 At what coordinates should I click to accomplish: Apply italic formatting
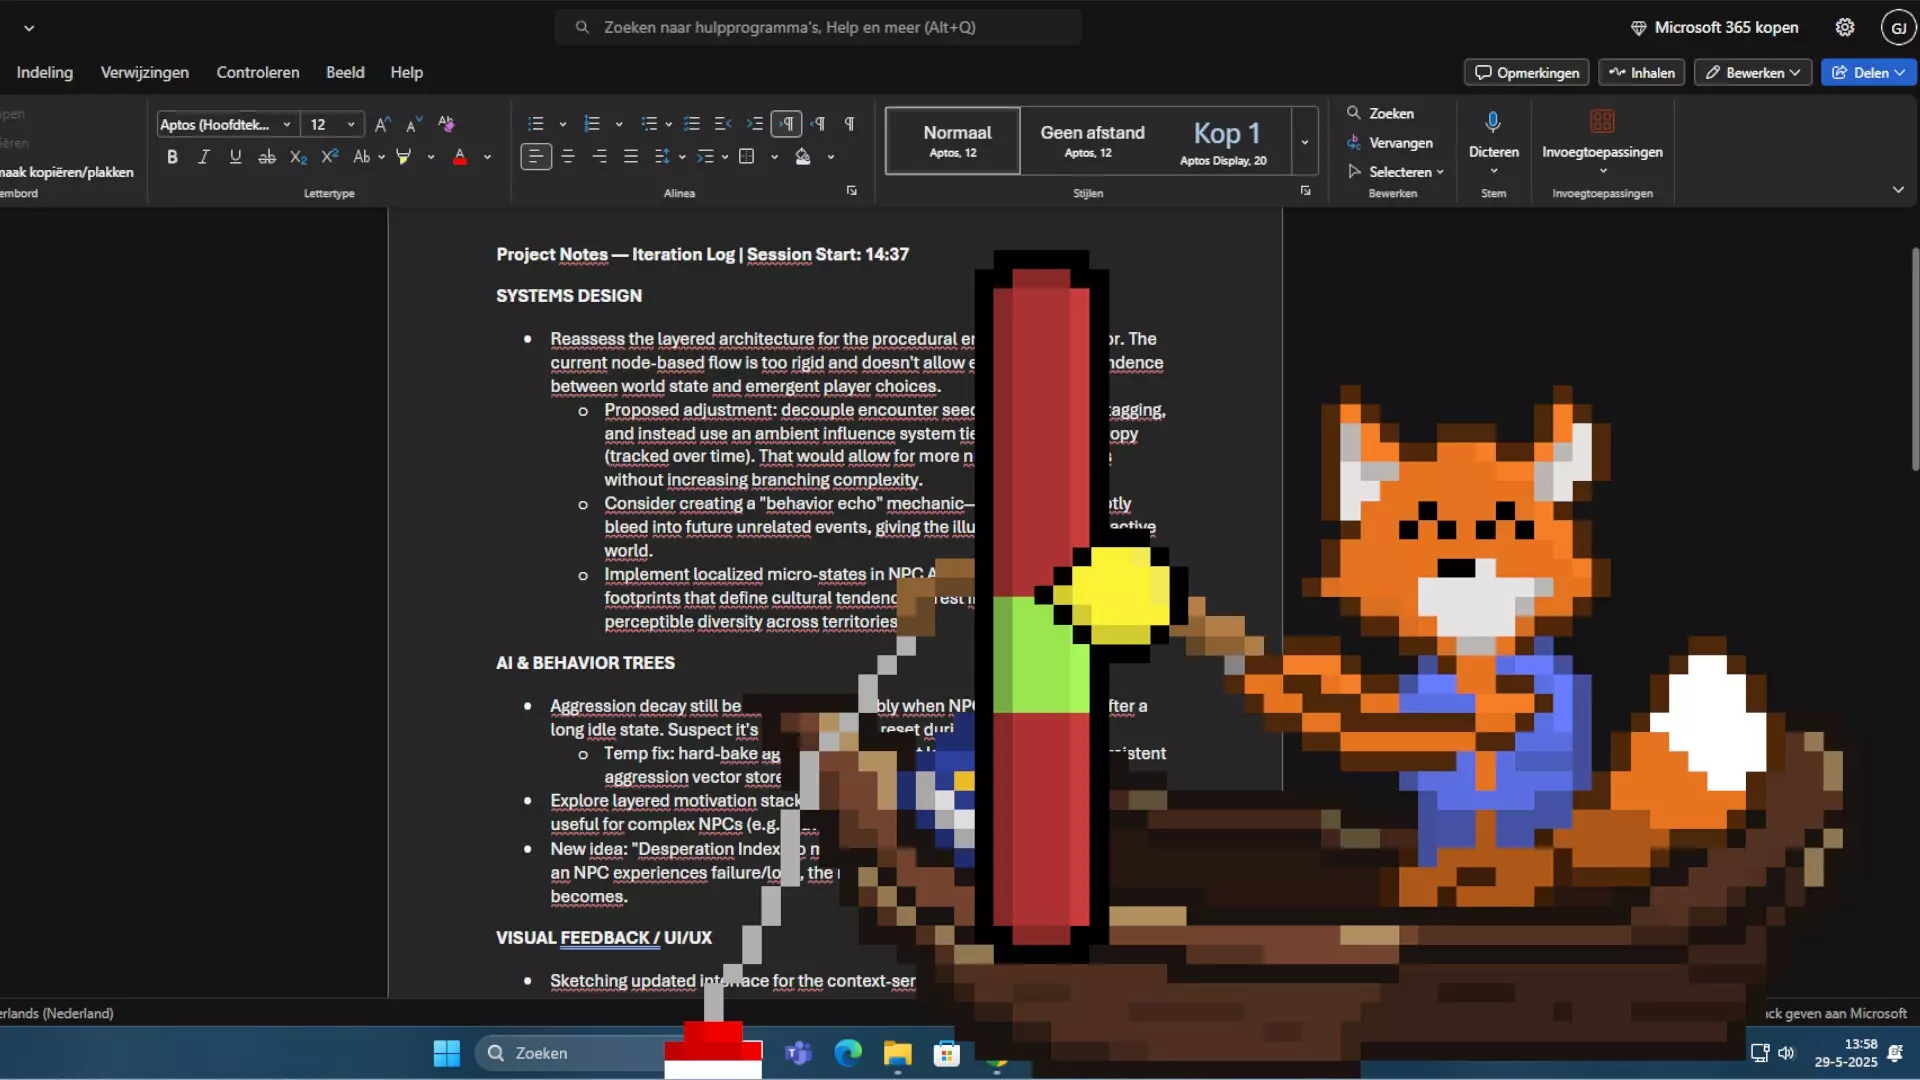tap(203, 156)
